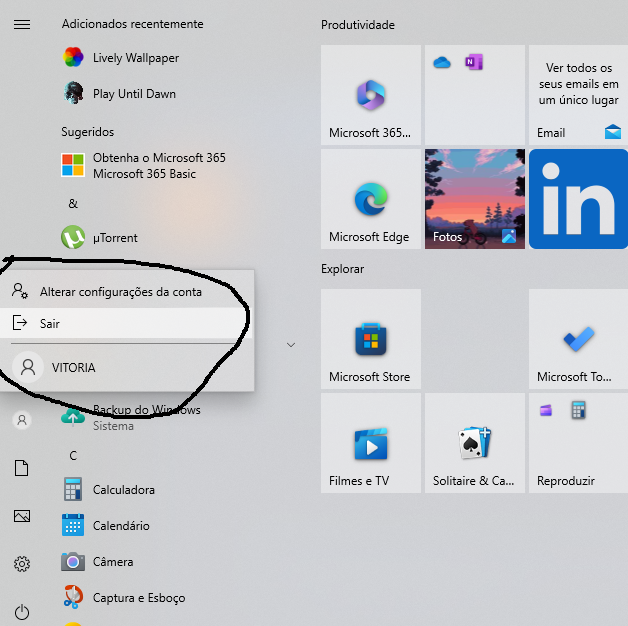Open Filmes e TV tile

(370, 443)
